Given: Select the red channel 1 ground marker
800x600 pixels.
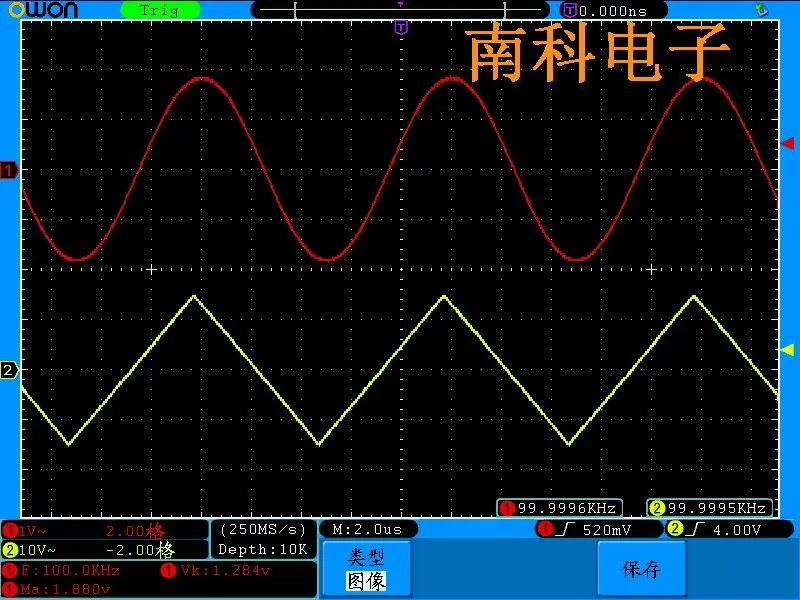Looking at the screenshot, I should pos(9,170).
